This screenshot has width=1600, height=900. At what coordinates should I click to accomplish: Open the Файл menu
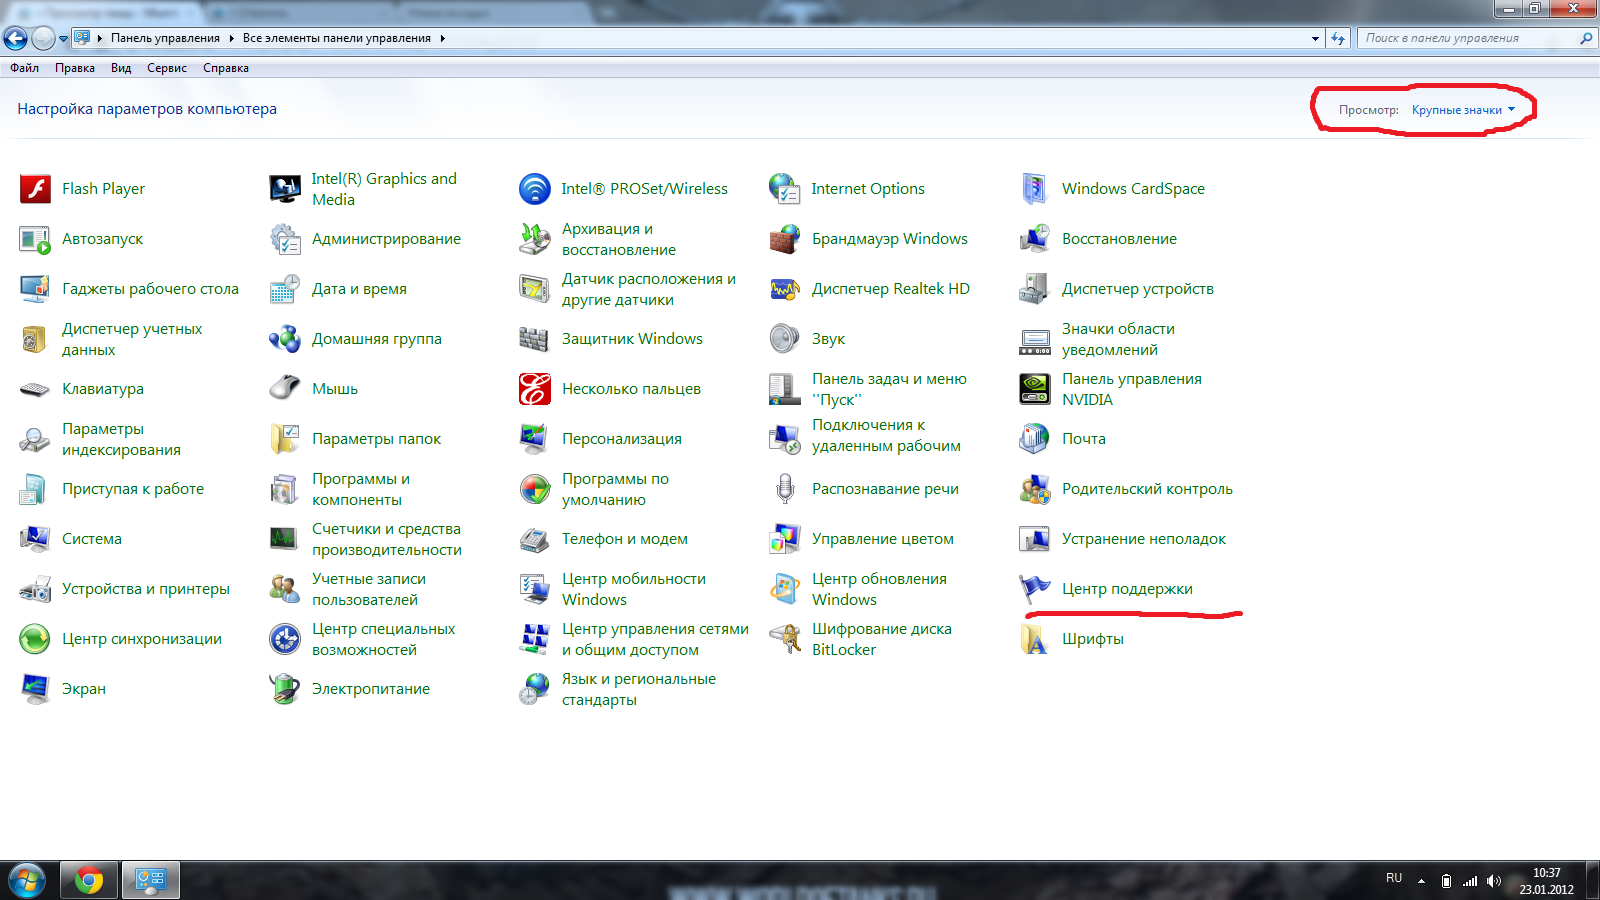click(25, 68)
